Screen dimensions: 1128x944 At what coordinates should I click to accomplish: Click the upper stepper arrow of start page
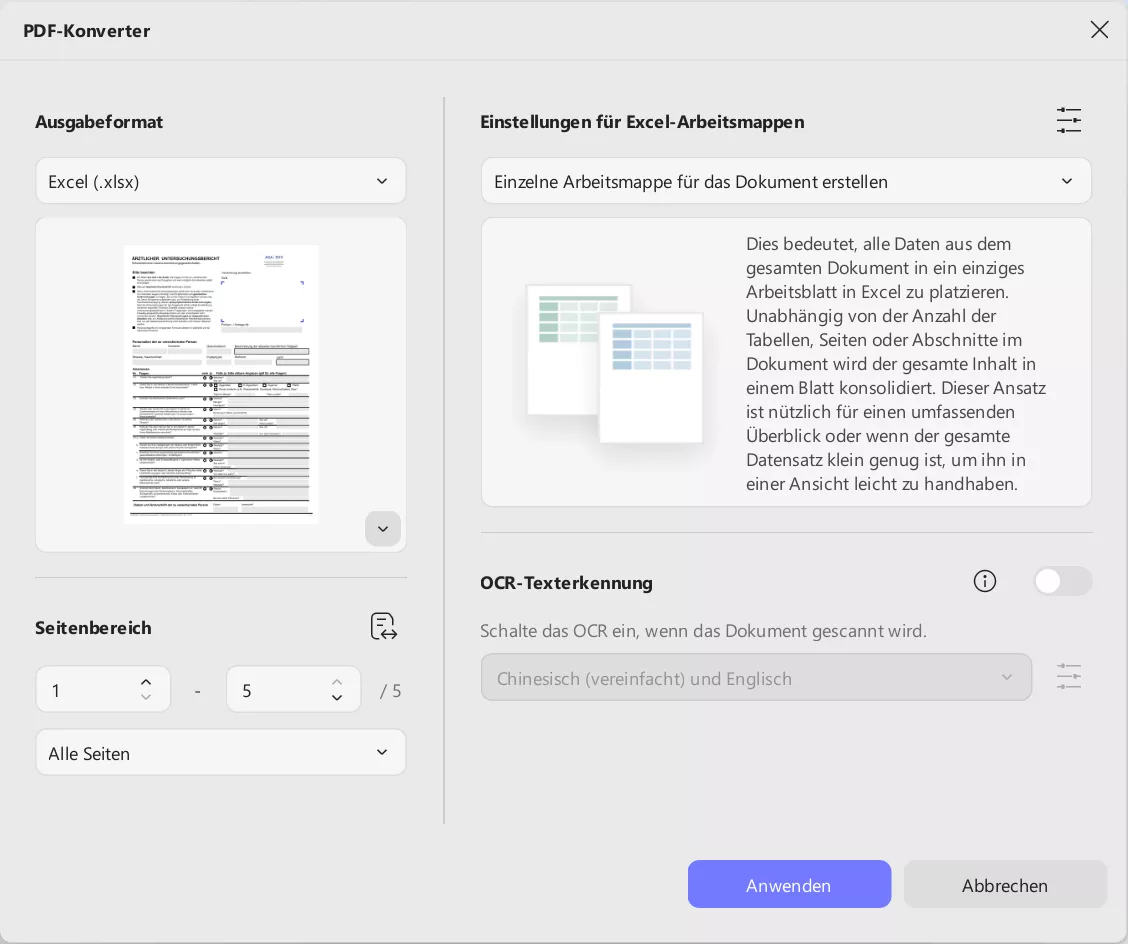click(x=146, y=681)
